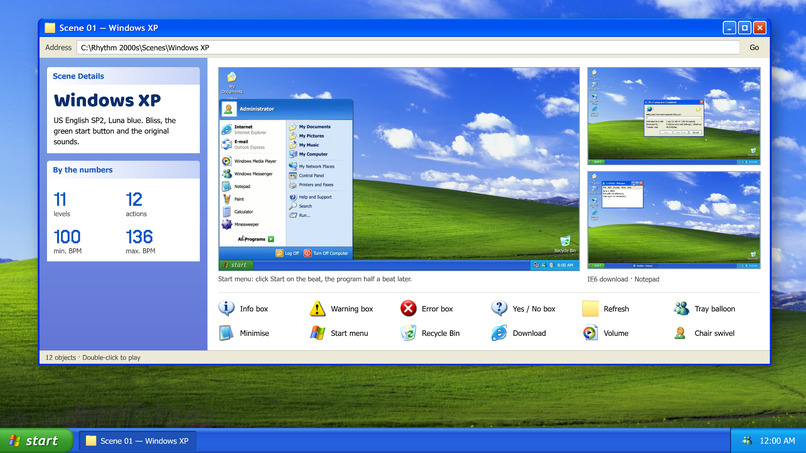Maximize the Scene 01 window
Screen dimensions: 806x453
coord(744,28)
